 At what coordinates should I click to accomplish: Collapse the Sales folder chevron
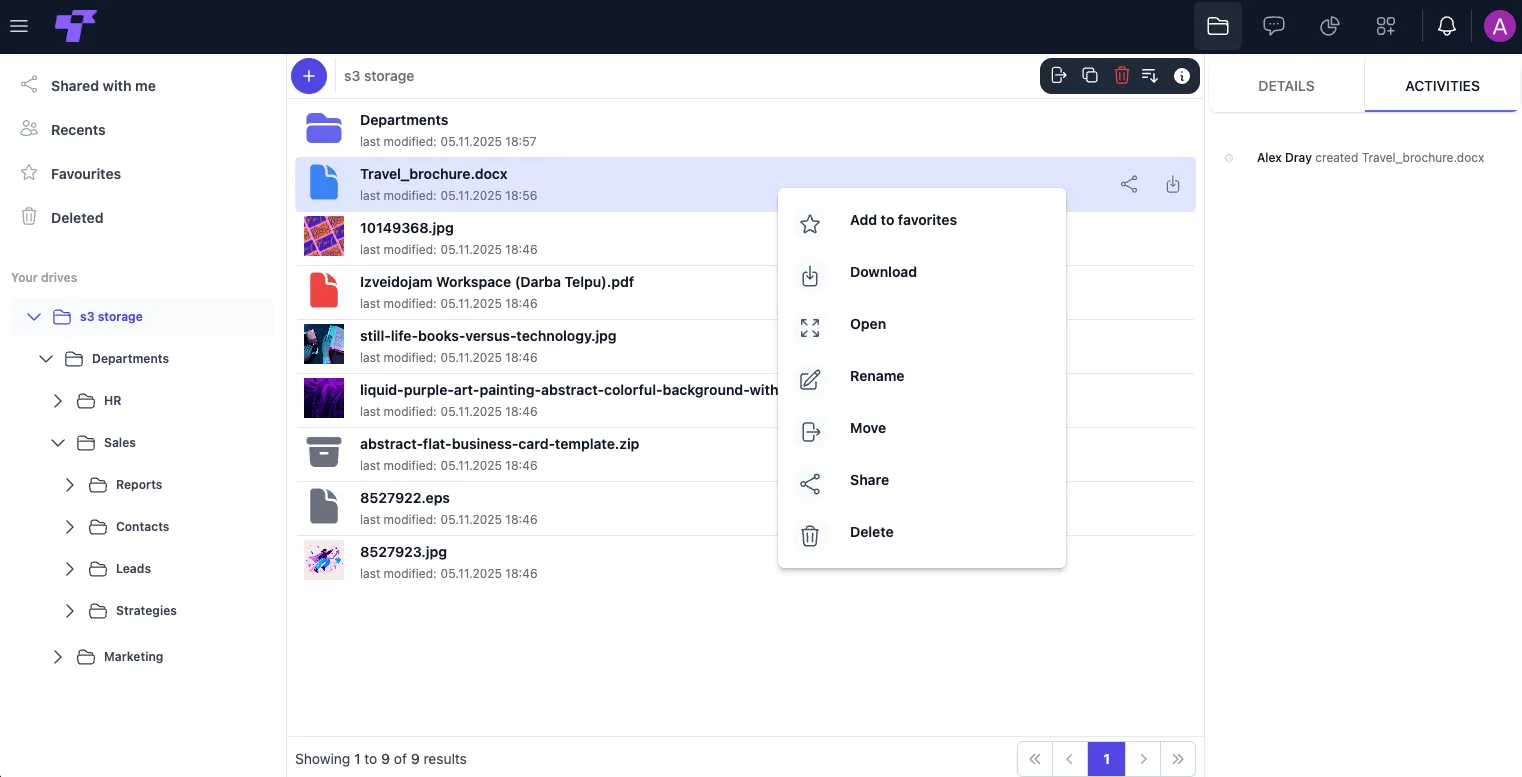[x=58, y=443]
